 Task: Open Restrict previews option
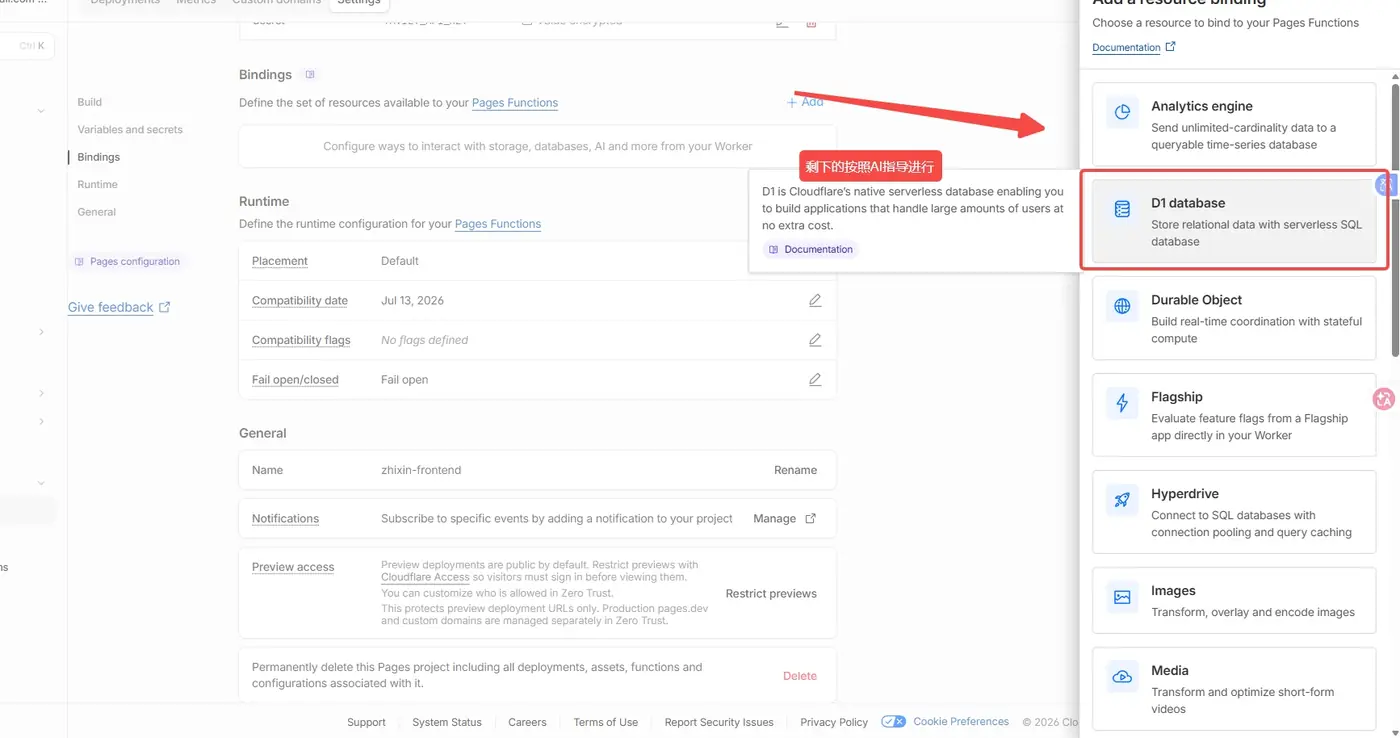771,593
